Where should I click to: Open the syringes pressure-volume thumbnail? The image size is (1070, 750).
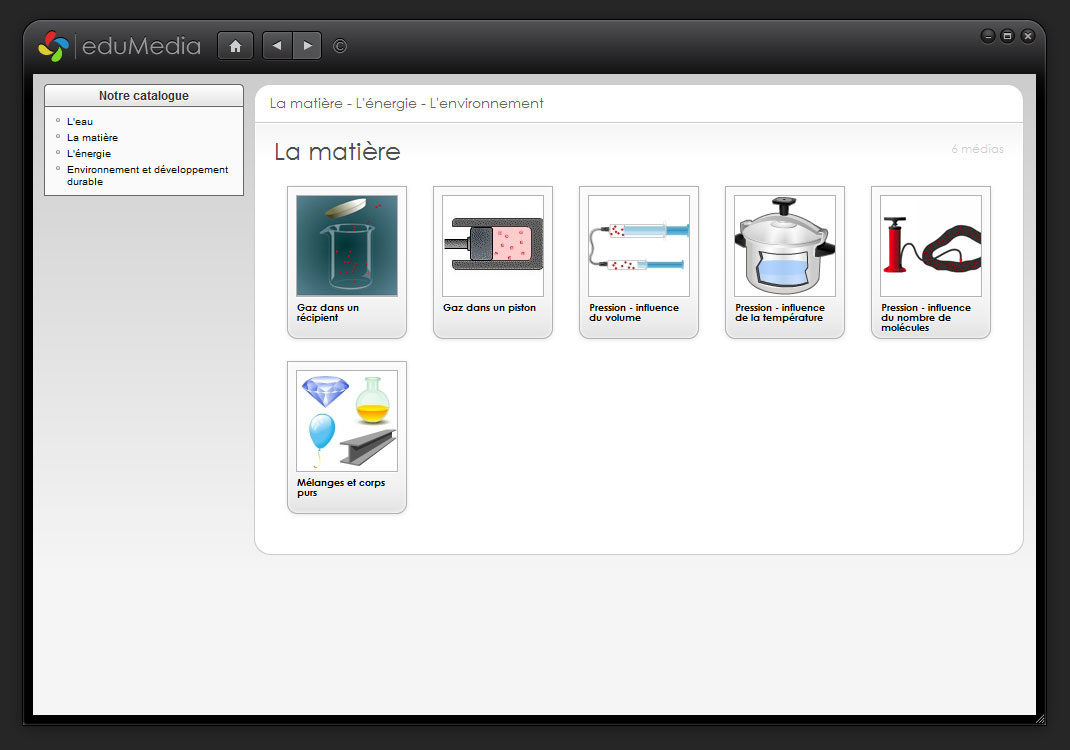click(638, 246)
